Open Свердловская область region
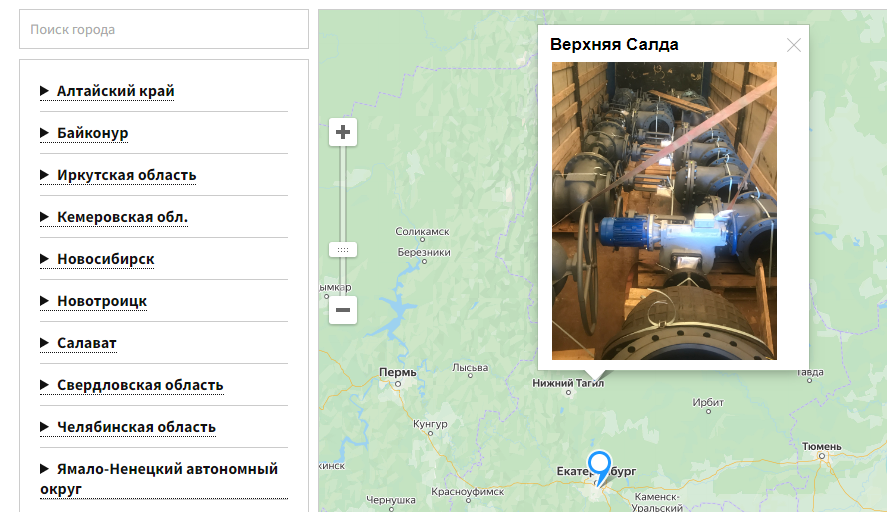Screen dimensions: 887x512 pyautogui.click(x=140, y=385)
